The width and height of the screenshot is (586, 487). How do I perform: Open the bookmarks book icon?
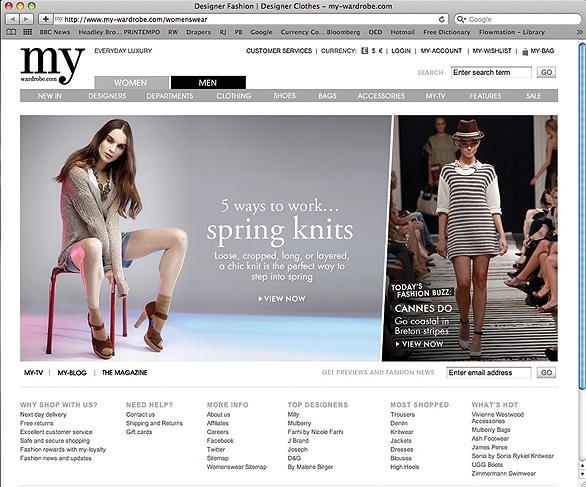point(11,32)
